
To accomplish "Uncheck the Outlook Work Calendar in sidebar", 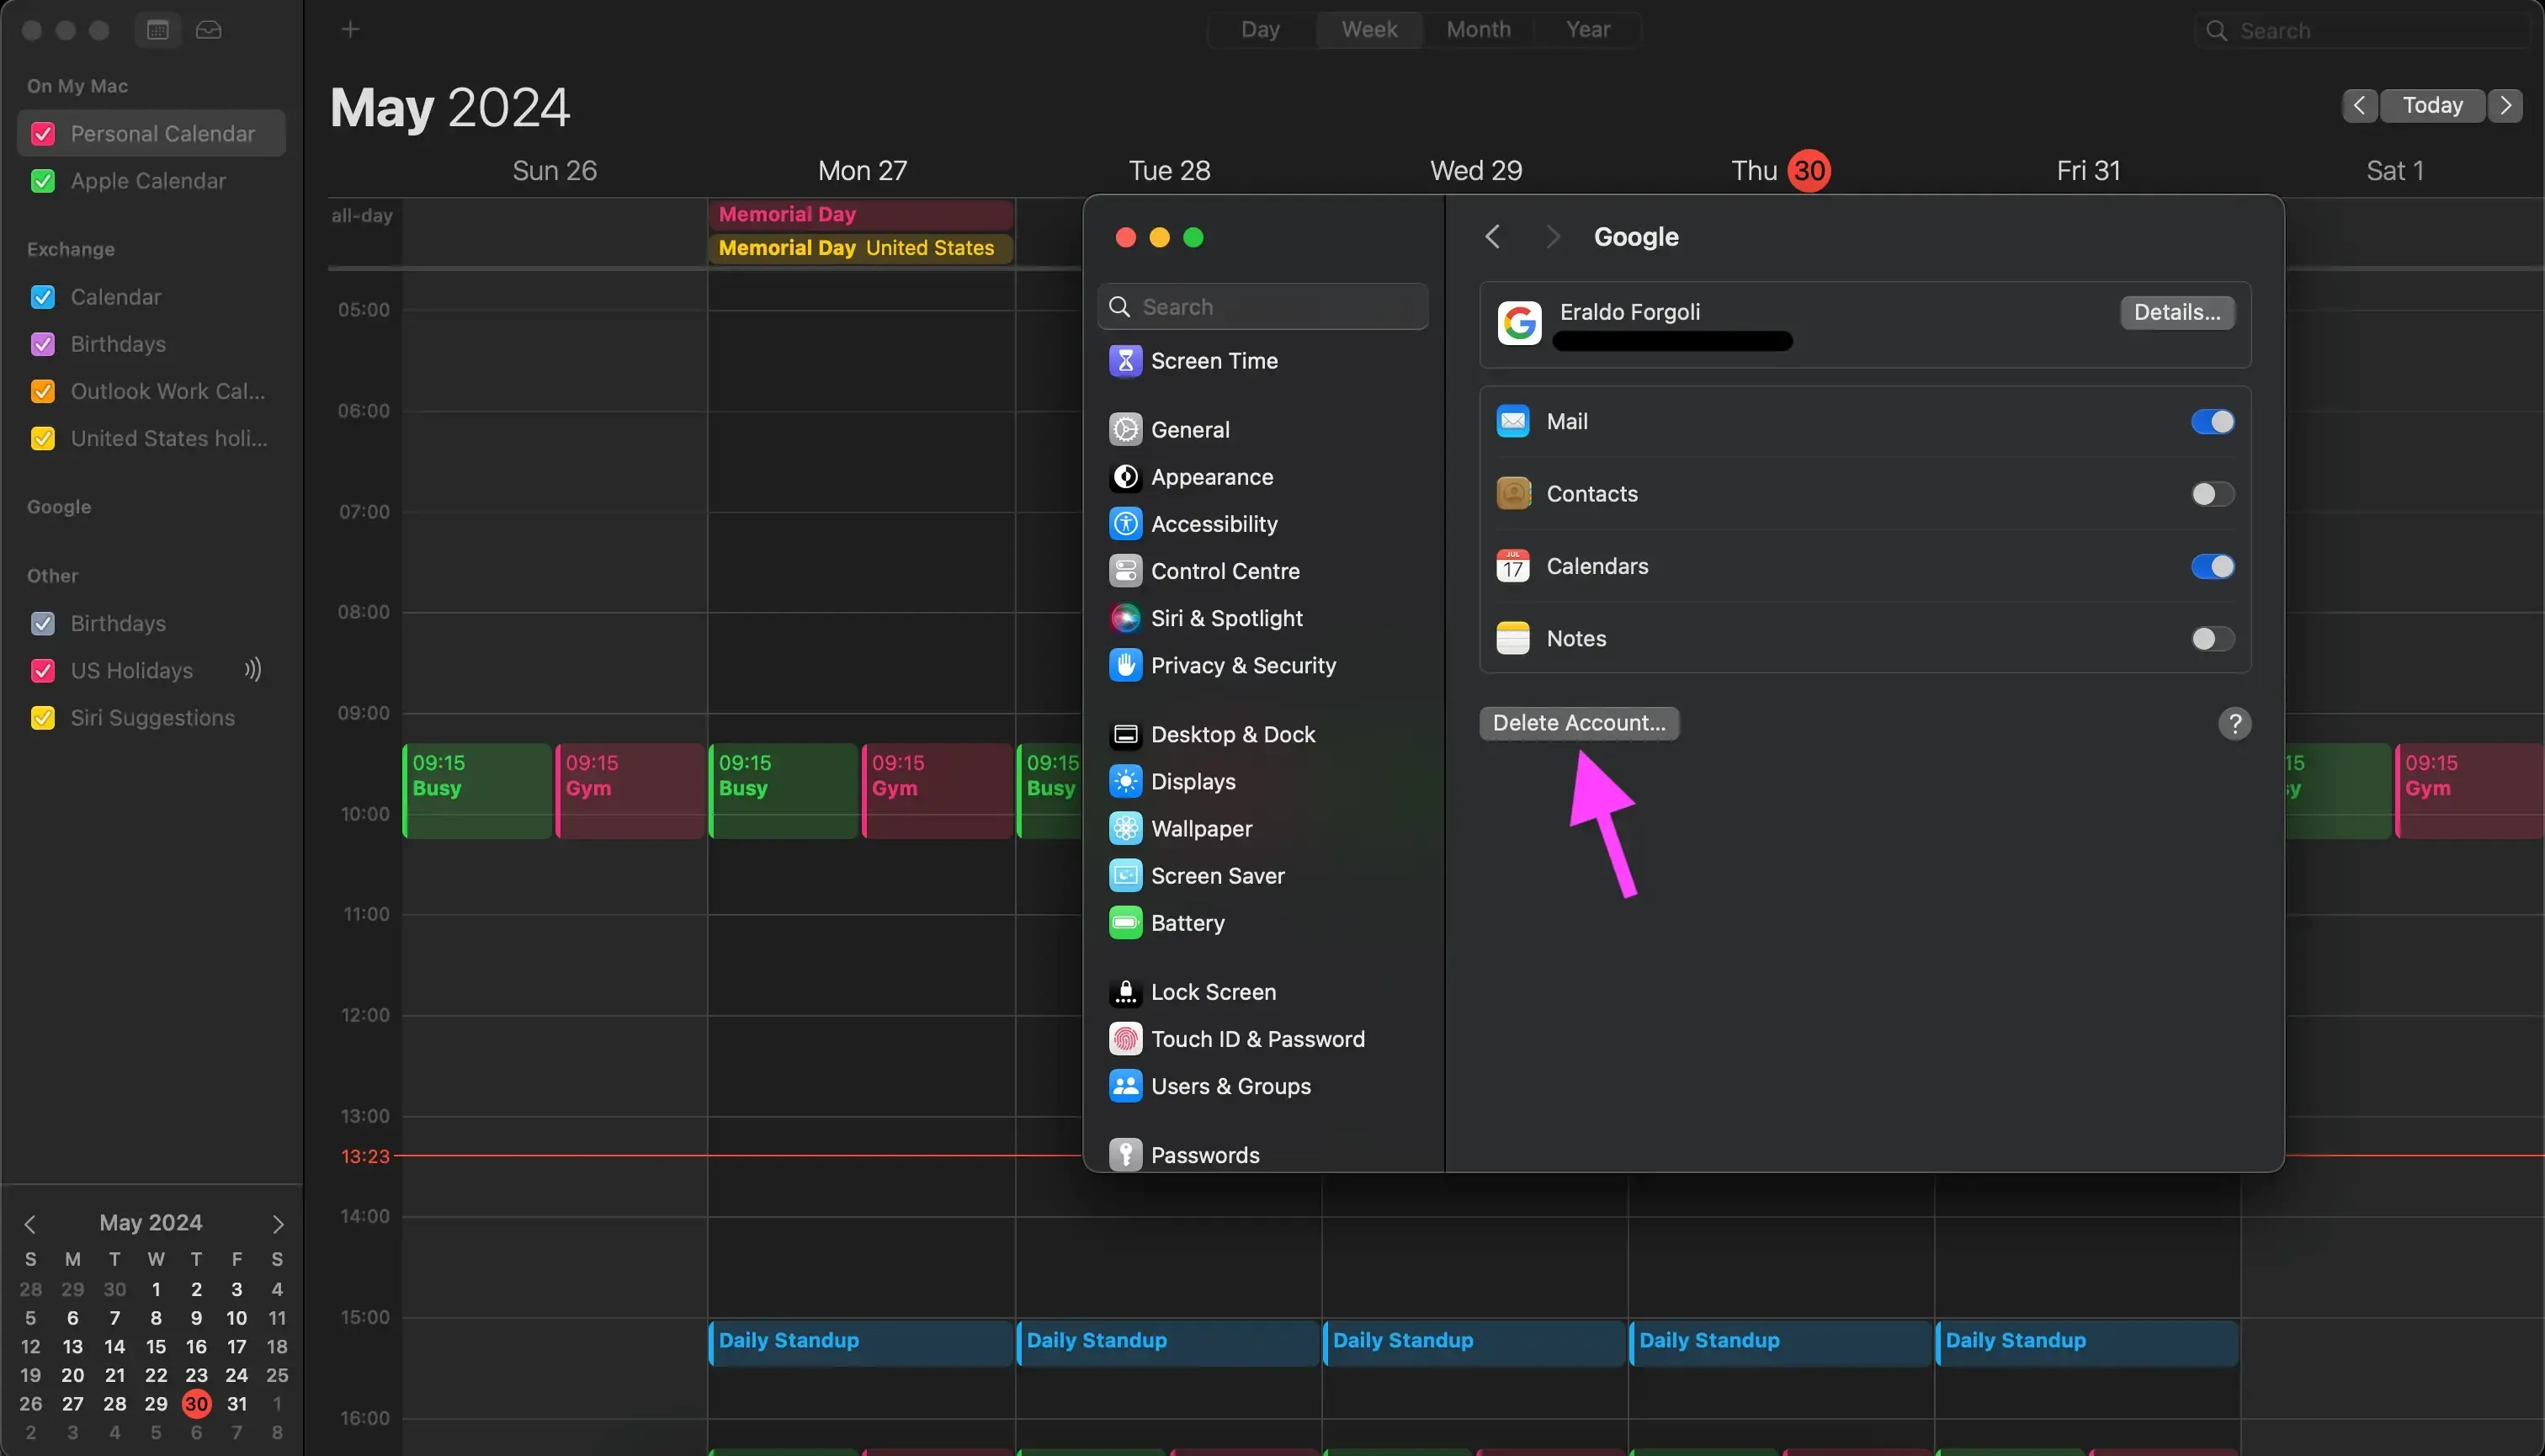I will [43, 391].
